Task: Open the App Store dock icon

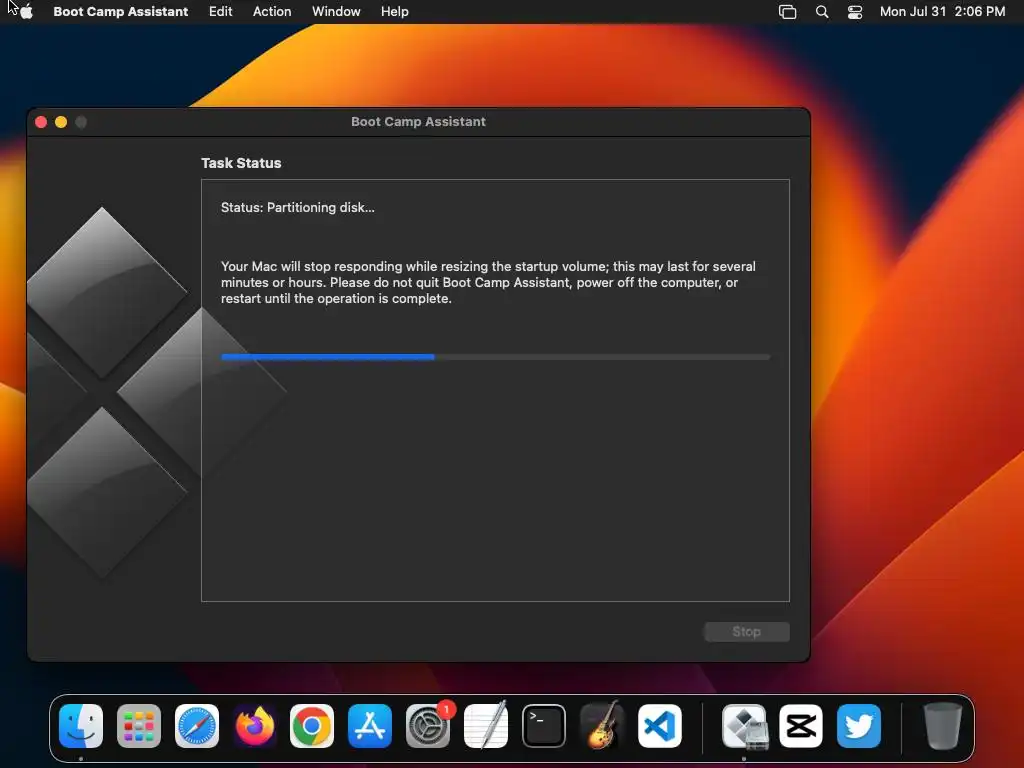Action: pyautogui.click(x=370, y=726)
